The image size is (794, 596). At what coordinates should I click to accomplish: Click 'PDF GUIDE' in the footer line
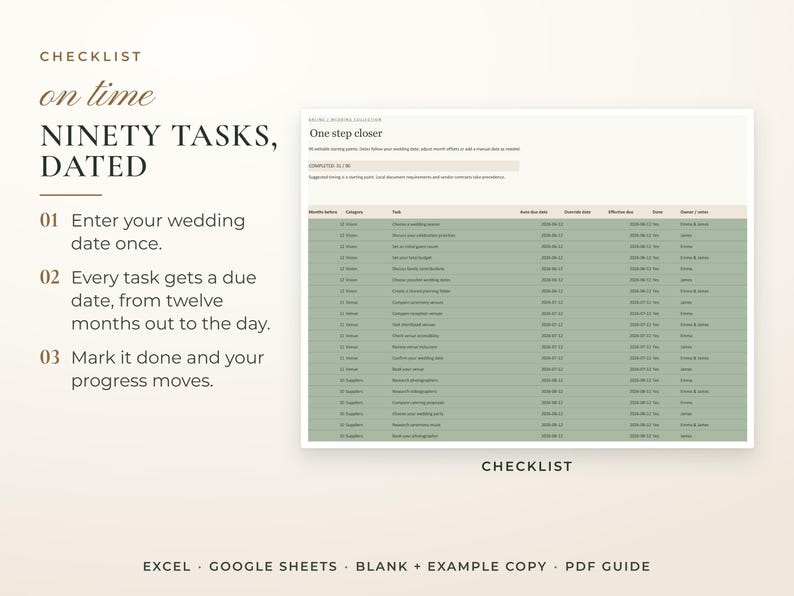click(608, 566)
